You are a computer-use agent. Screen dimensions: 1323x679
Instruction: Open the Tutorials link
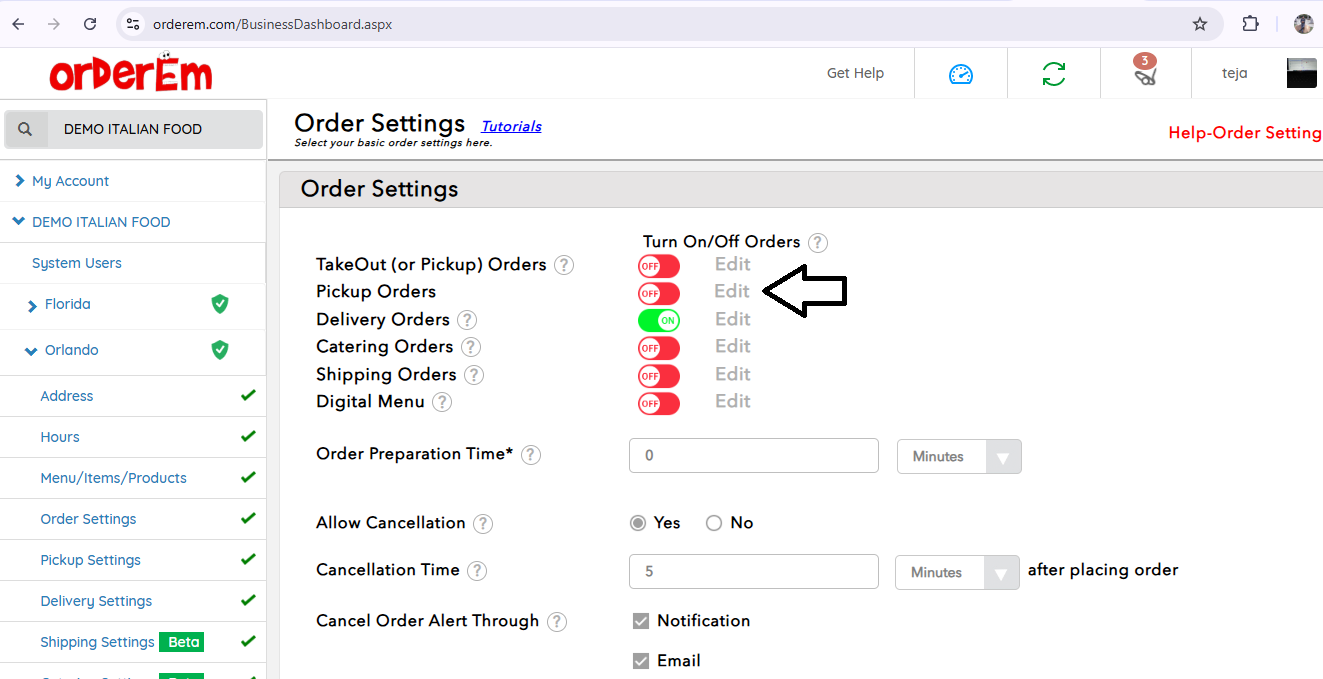(511, 126)
